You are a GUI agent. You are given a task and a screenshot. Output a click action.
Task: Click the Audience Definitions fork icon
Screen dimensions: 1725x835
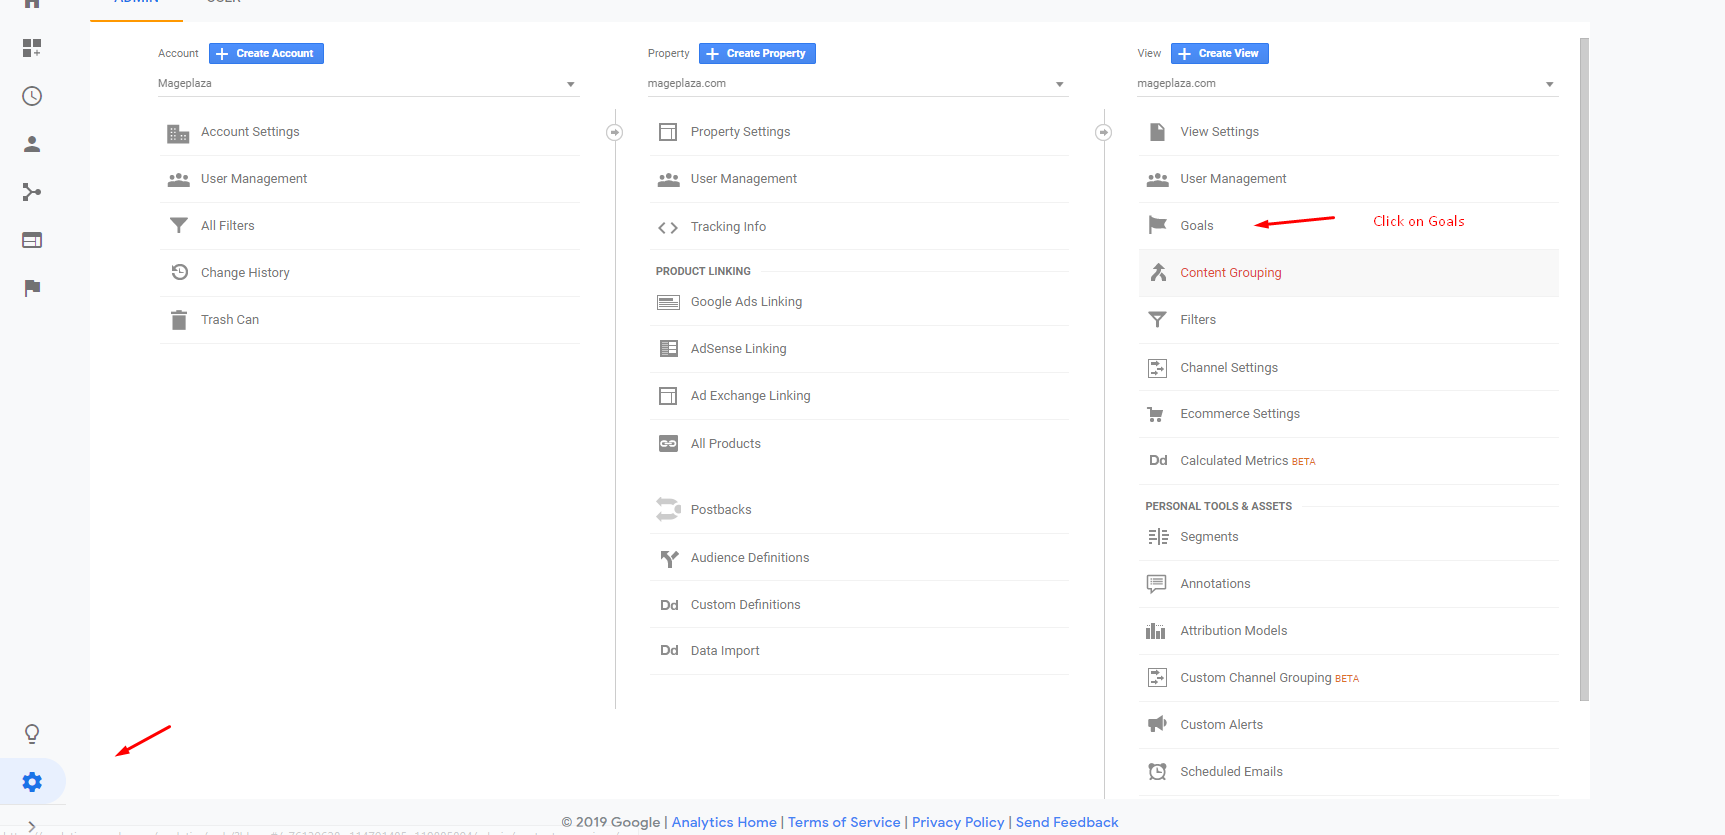click(669, 559)
